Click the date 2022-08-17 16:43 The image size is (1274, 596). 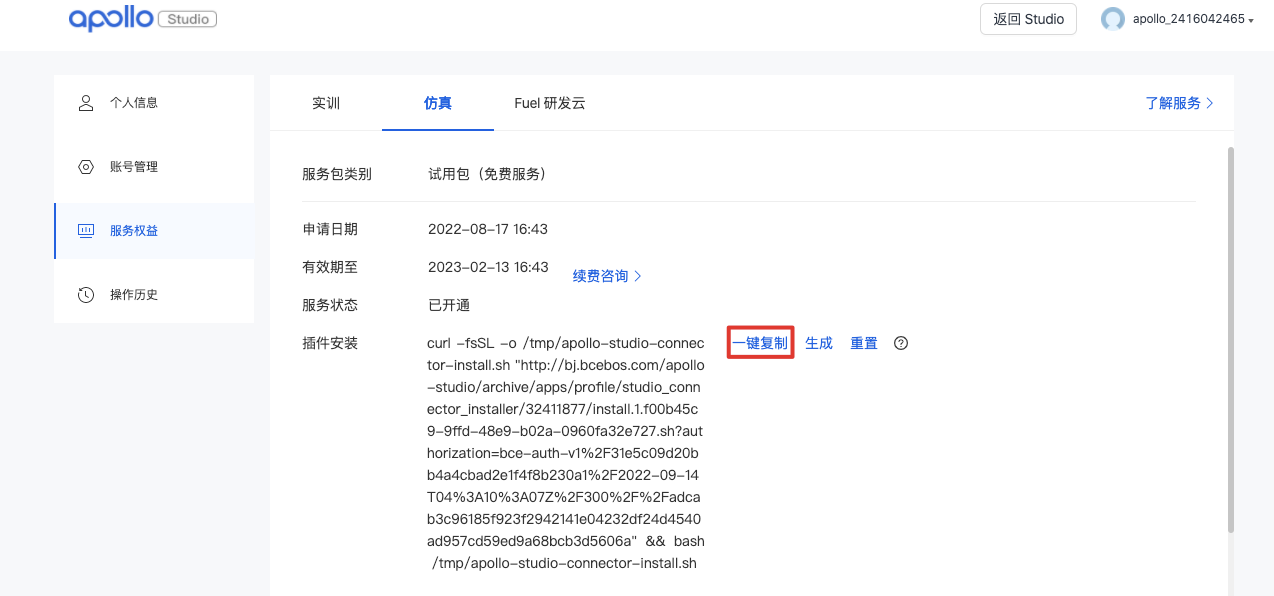point(488,229)
